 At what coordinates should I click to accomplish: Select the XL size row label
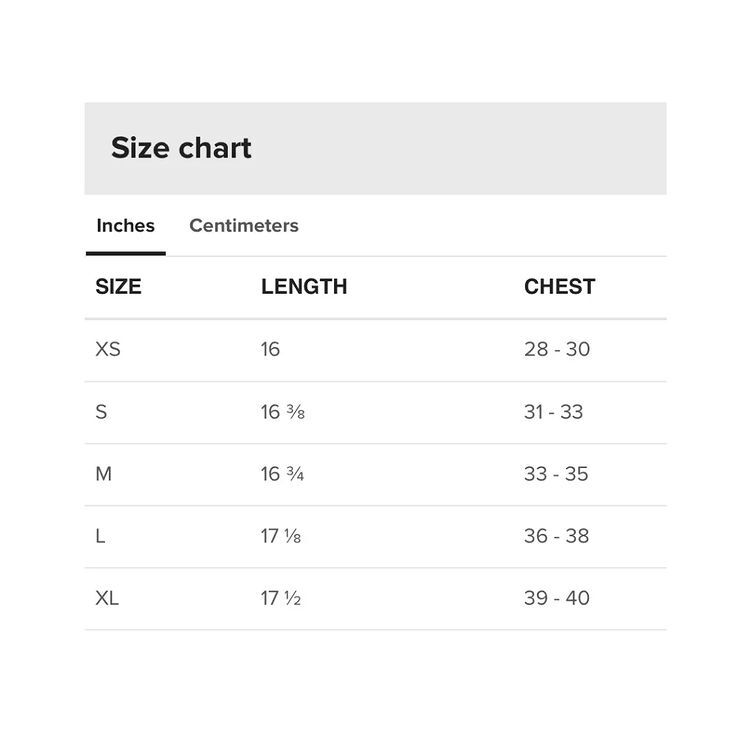coord(107,598)
